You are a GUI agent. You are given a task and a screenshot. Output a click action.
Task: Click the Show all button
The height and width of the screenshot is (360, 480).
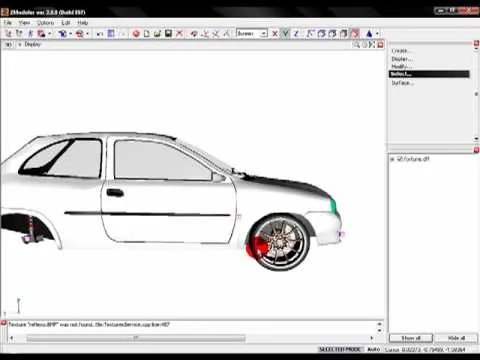click(x=411, y=338)
